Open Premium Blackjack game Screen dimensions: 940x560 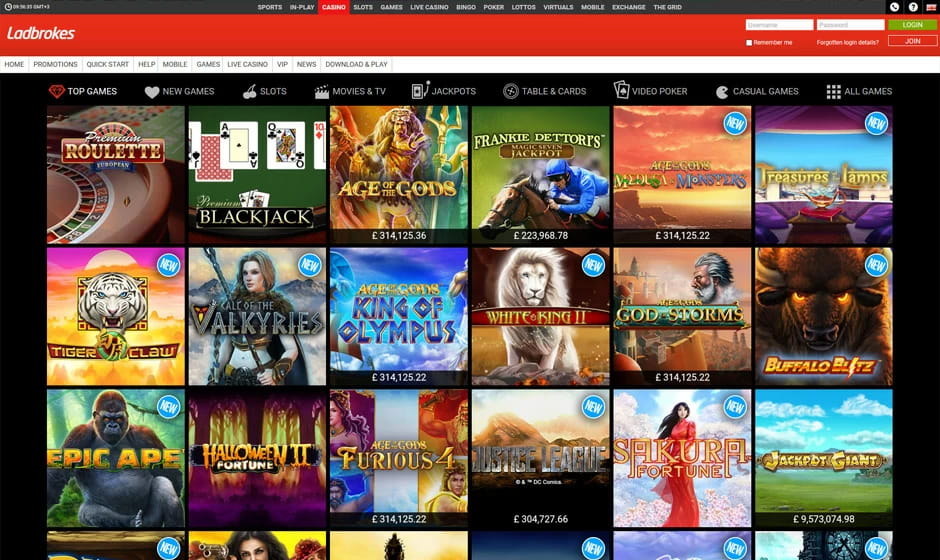(257, 174)
